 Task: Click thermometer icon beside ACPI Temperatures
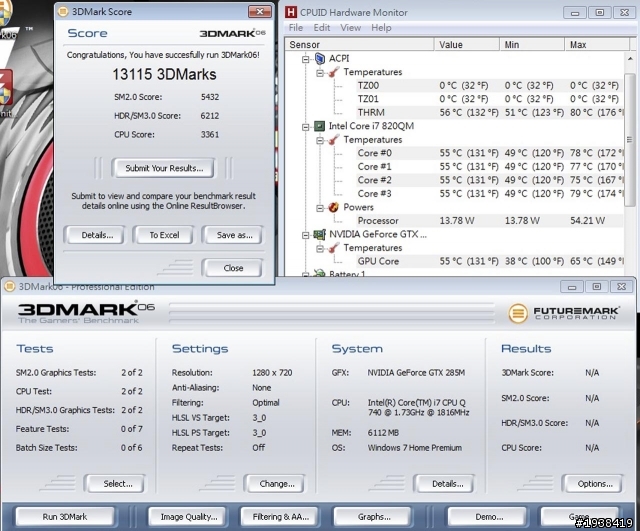333,72
